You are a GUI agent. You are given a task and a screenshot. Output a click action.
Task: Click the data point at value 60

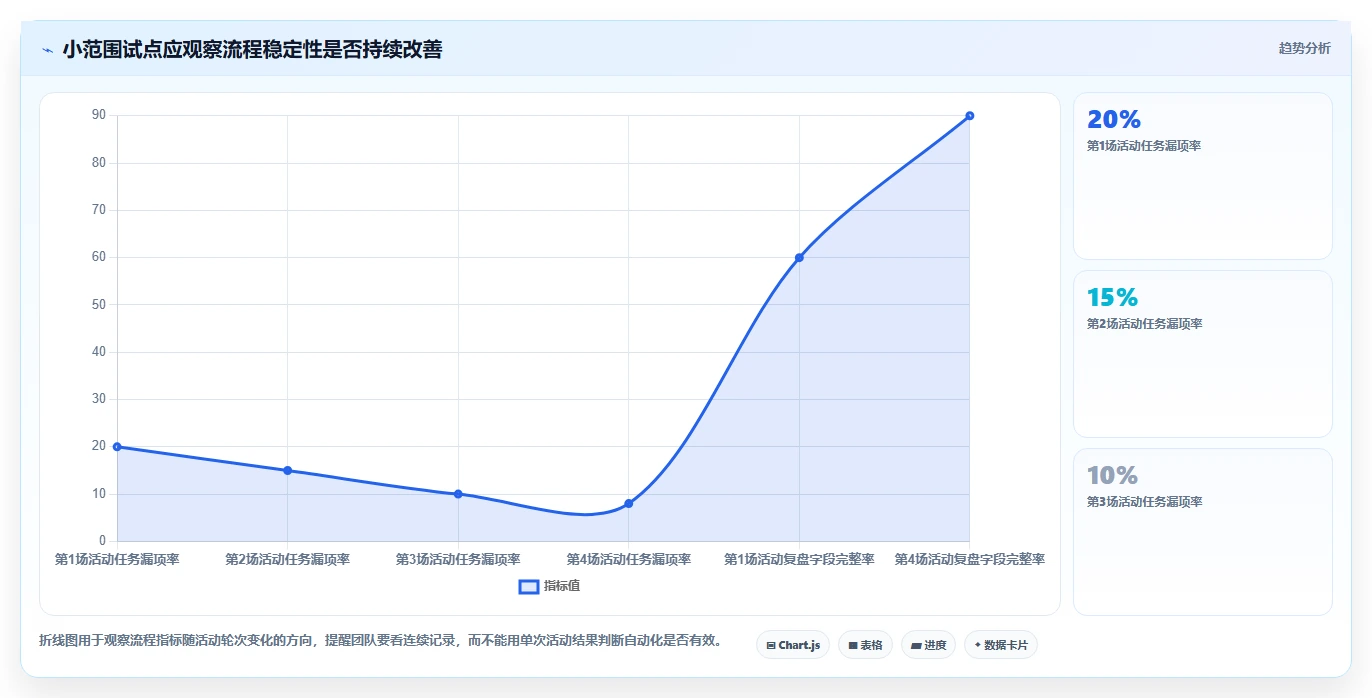click(799, 257)
